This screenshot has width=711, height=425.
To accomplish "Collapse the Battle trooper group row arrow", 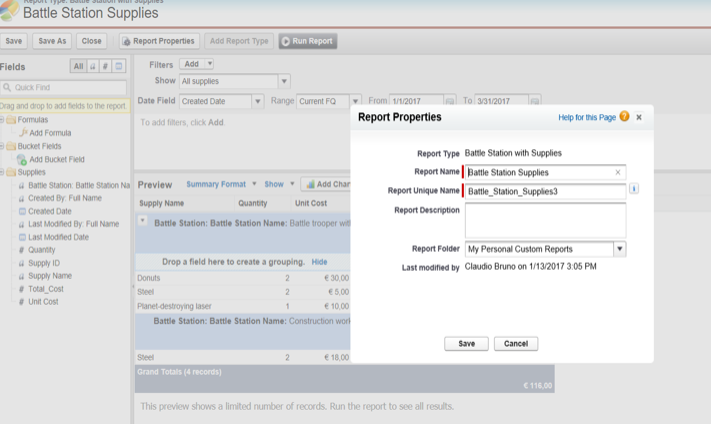I will click(x=142, y=220).
